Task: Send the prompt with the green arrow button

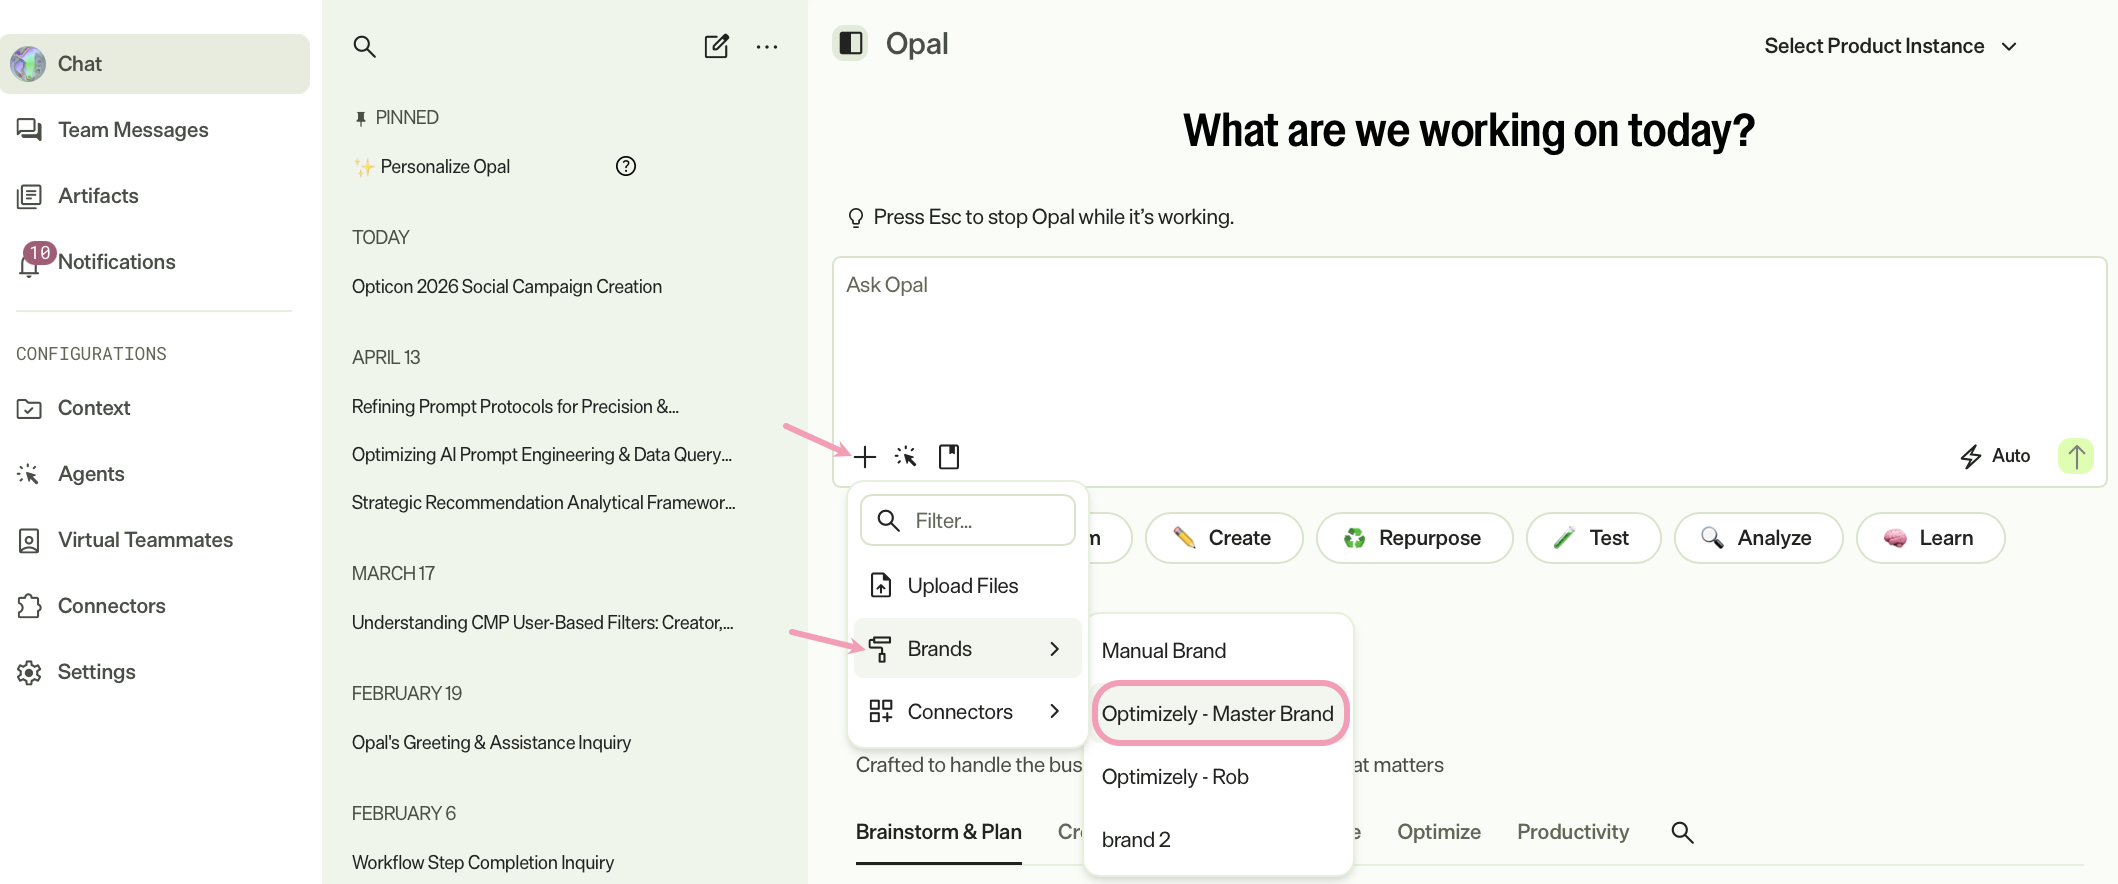Action: (x=2076, y=456)
